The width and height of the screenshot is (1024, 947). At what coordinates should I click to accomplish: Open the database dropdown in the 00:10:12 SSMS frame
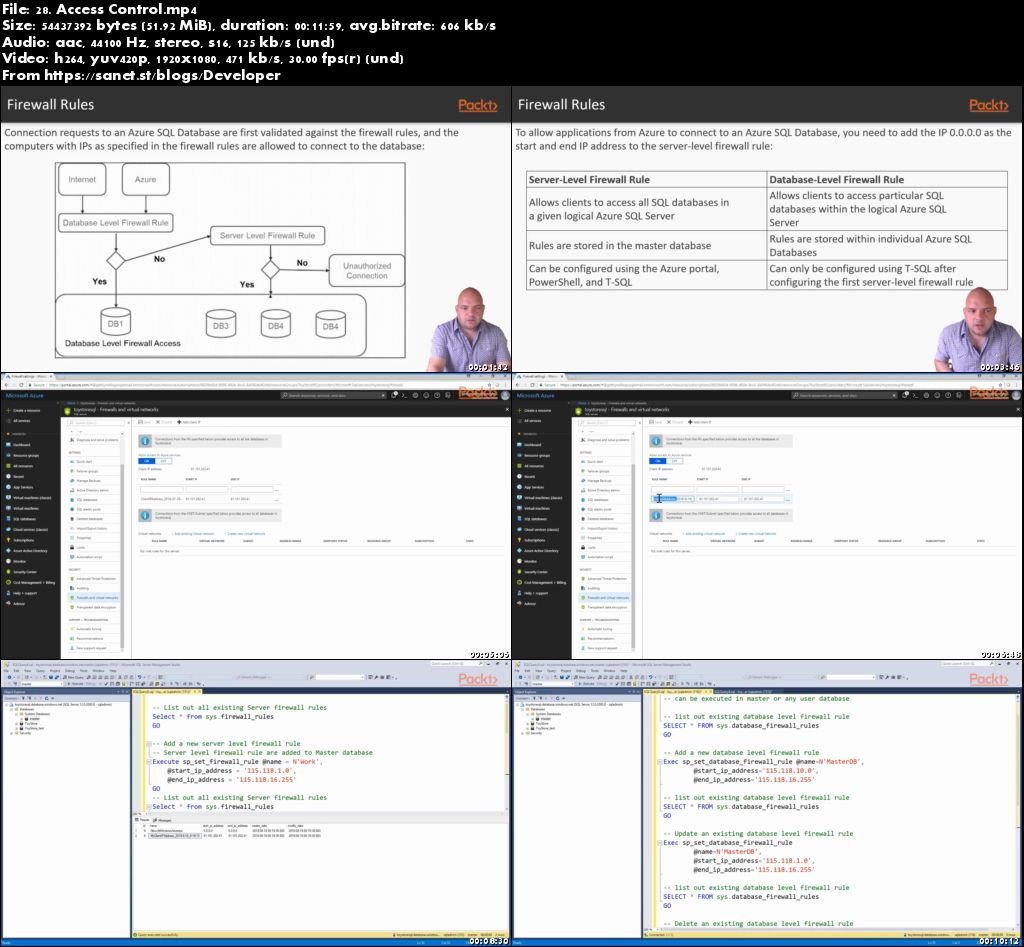[x=550, y=684]
